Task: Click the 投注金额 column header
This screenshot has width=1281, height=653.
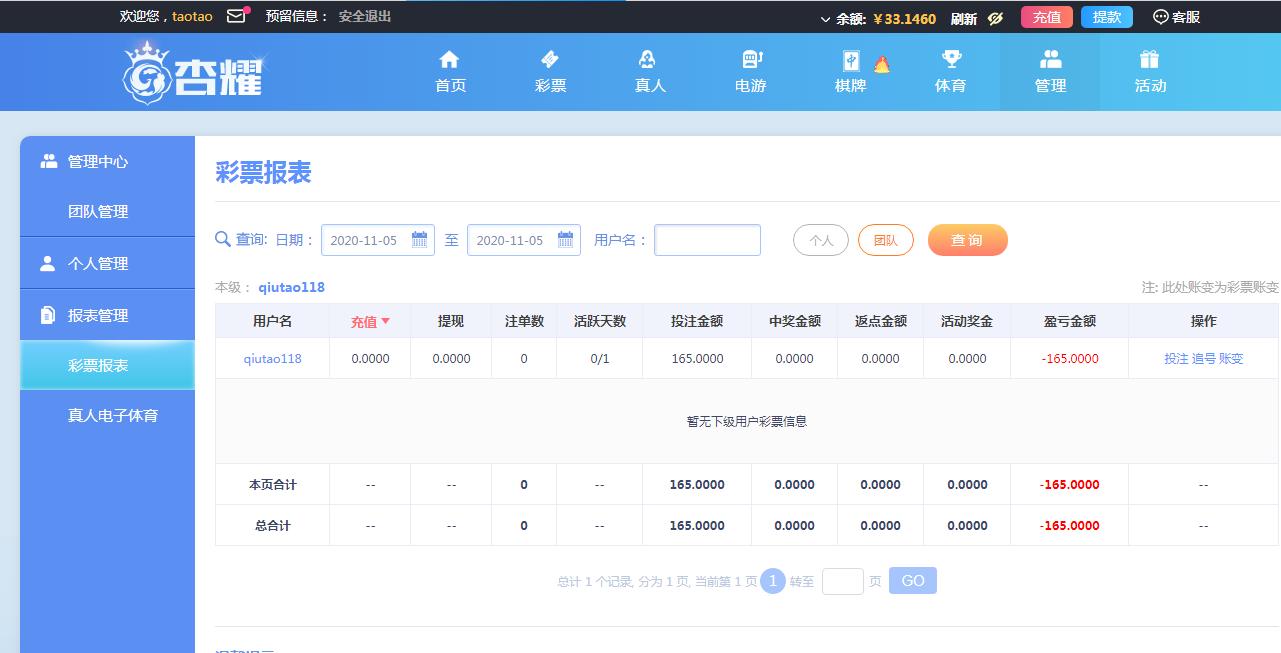Action: pyautogui.click(x=697, y=321)
